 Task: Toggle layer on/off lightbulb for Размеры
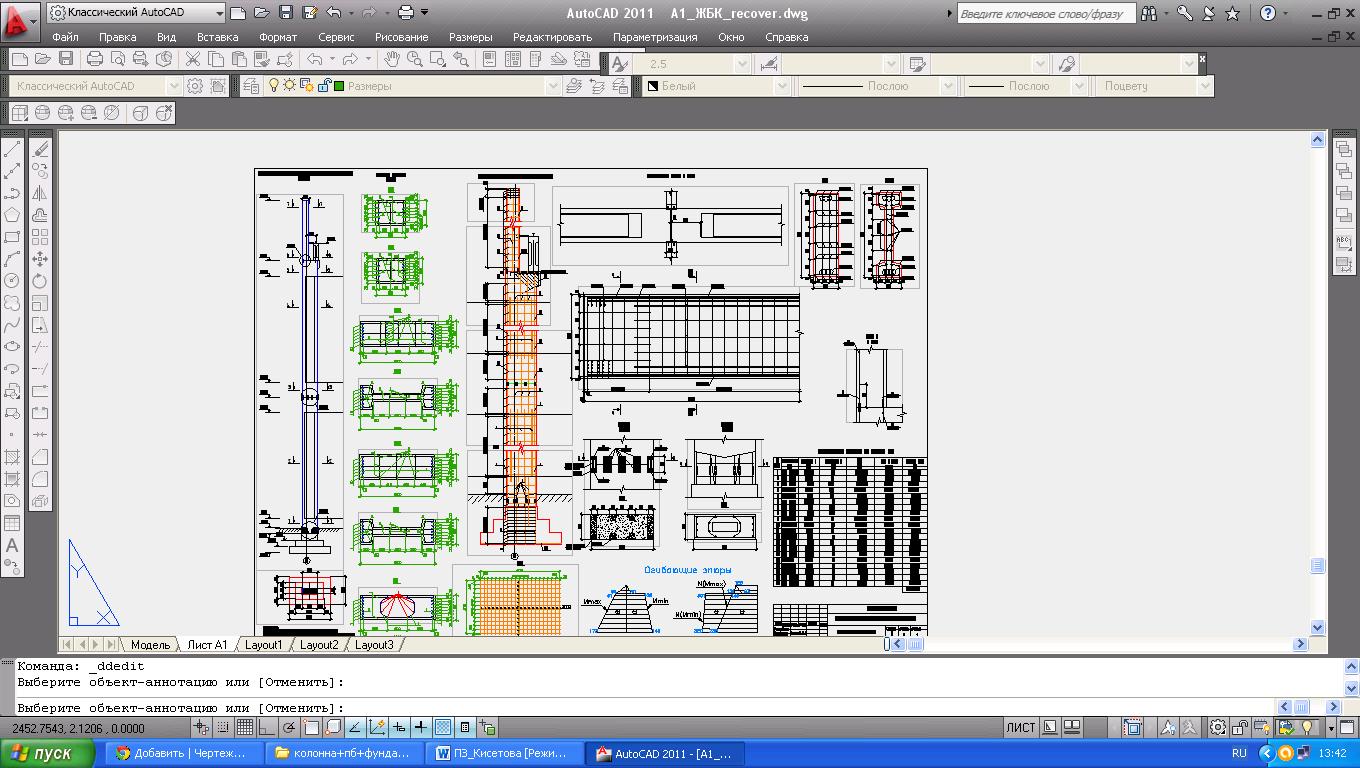pyautogui.click(x=274, y=86)
